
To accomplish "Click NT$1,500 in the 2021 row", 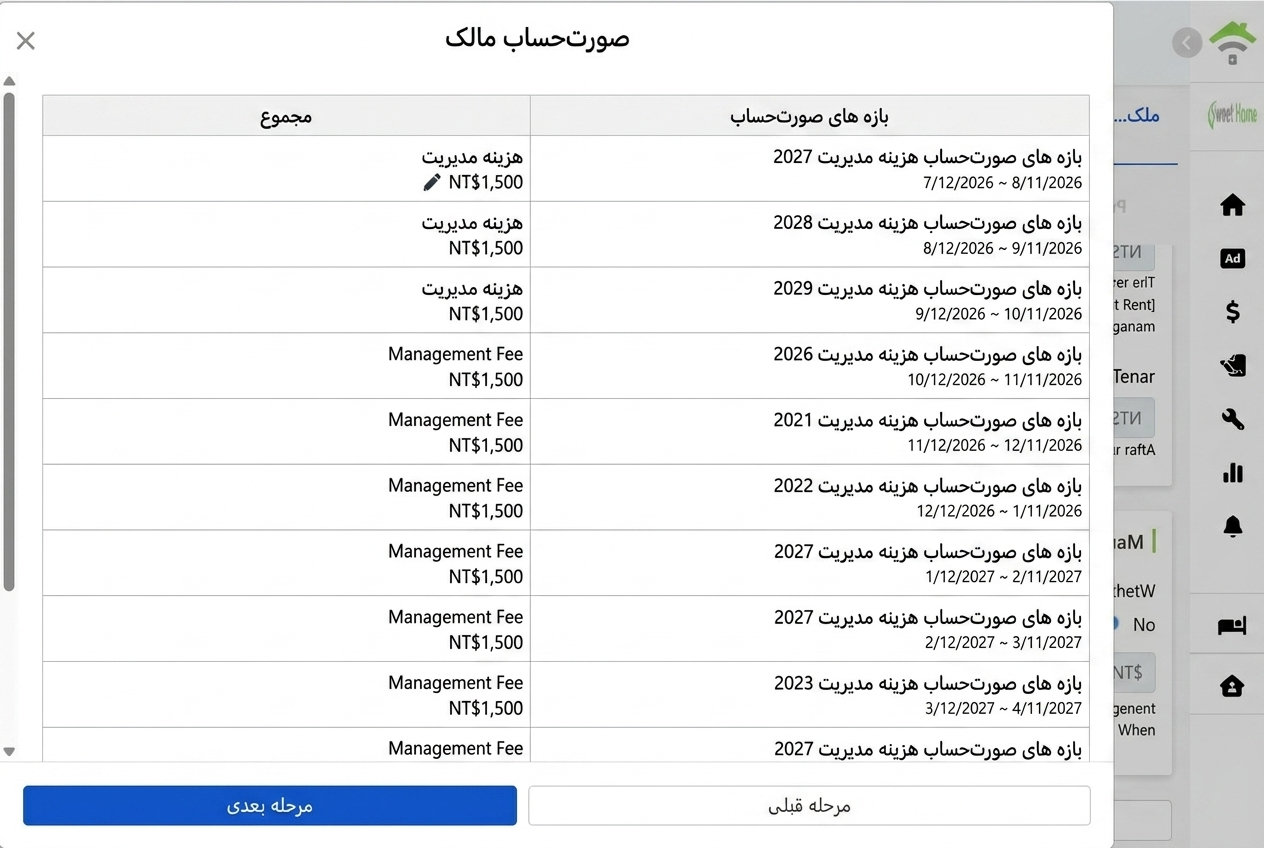I will point(486,446).
